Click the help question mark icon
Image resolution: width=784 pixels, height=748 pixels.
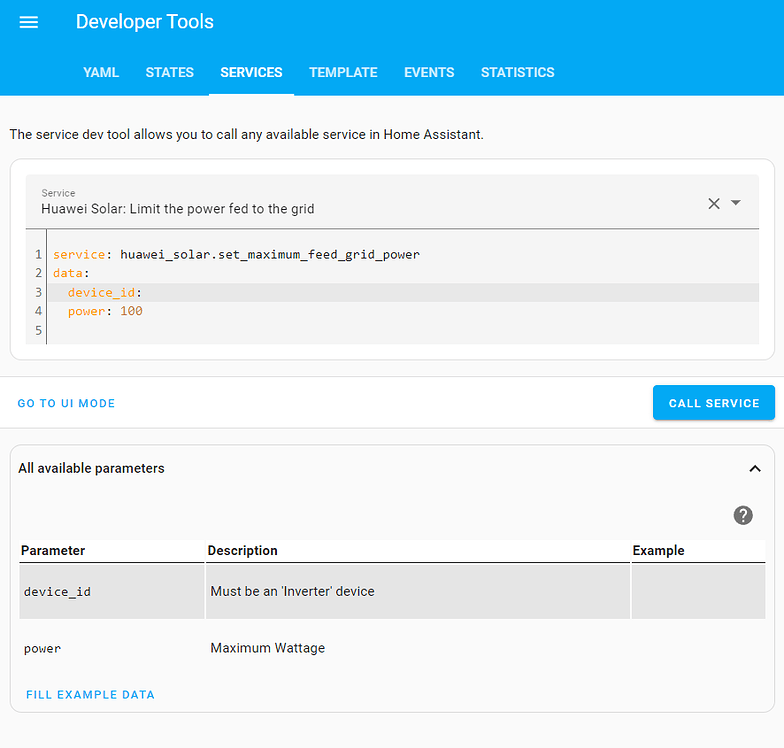tap(743, 515)
